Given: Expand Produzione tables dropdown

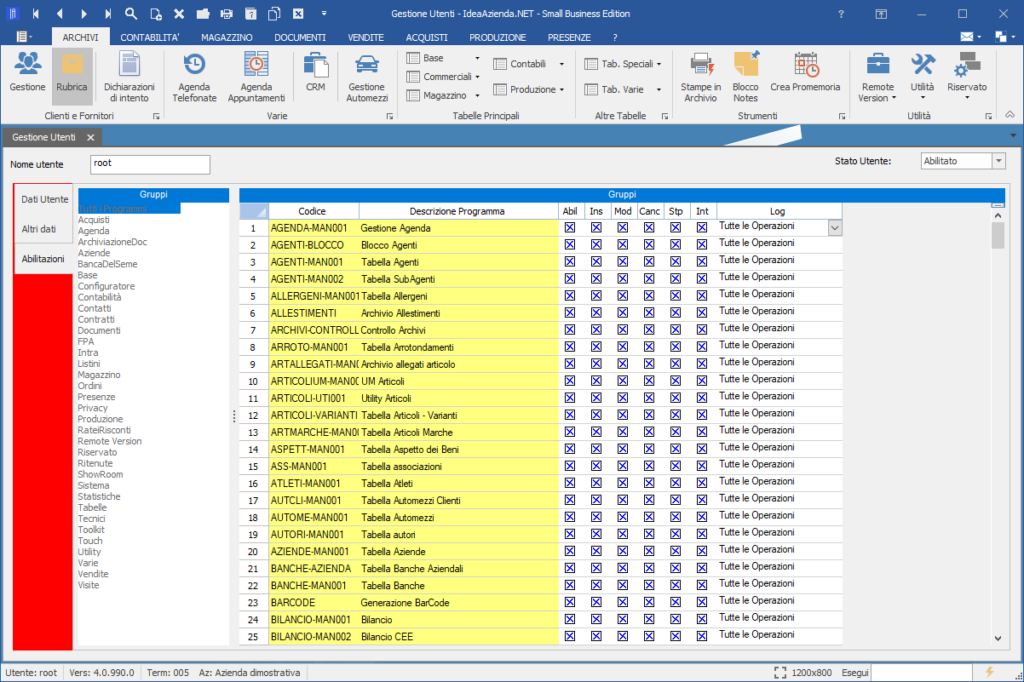Looking at the screenshot, I should 562,89.
